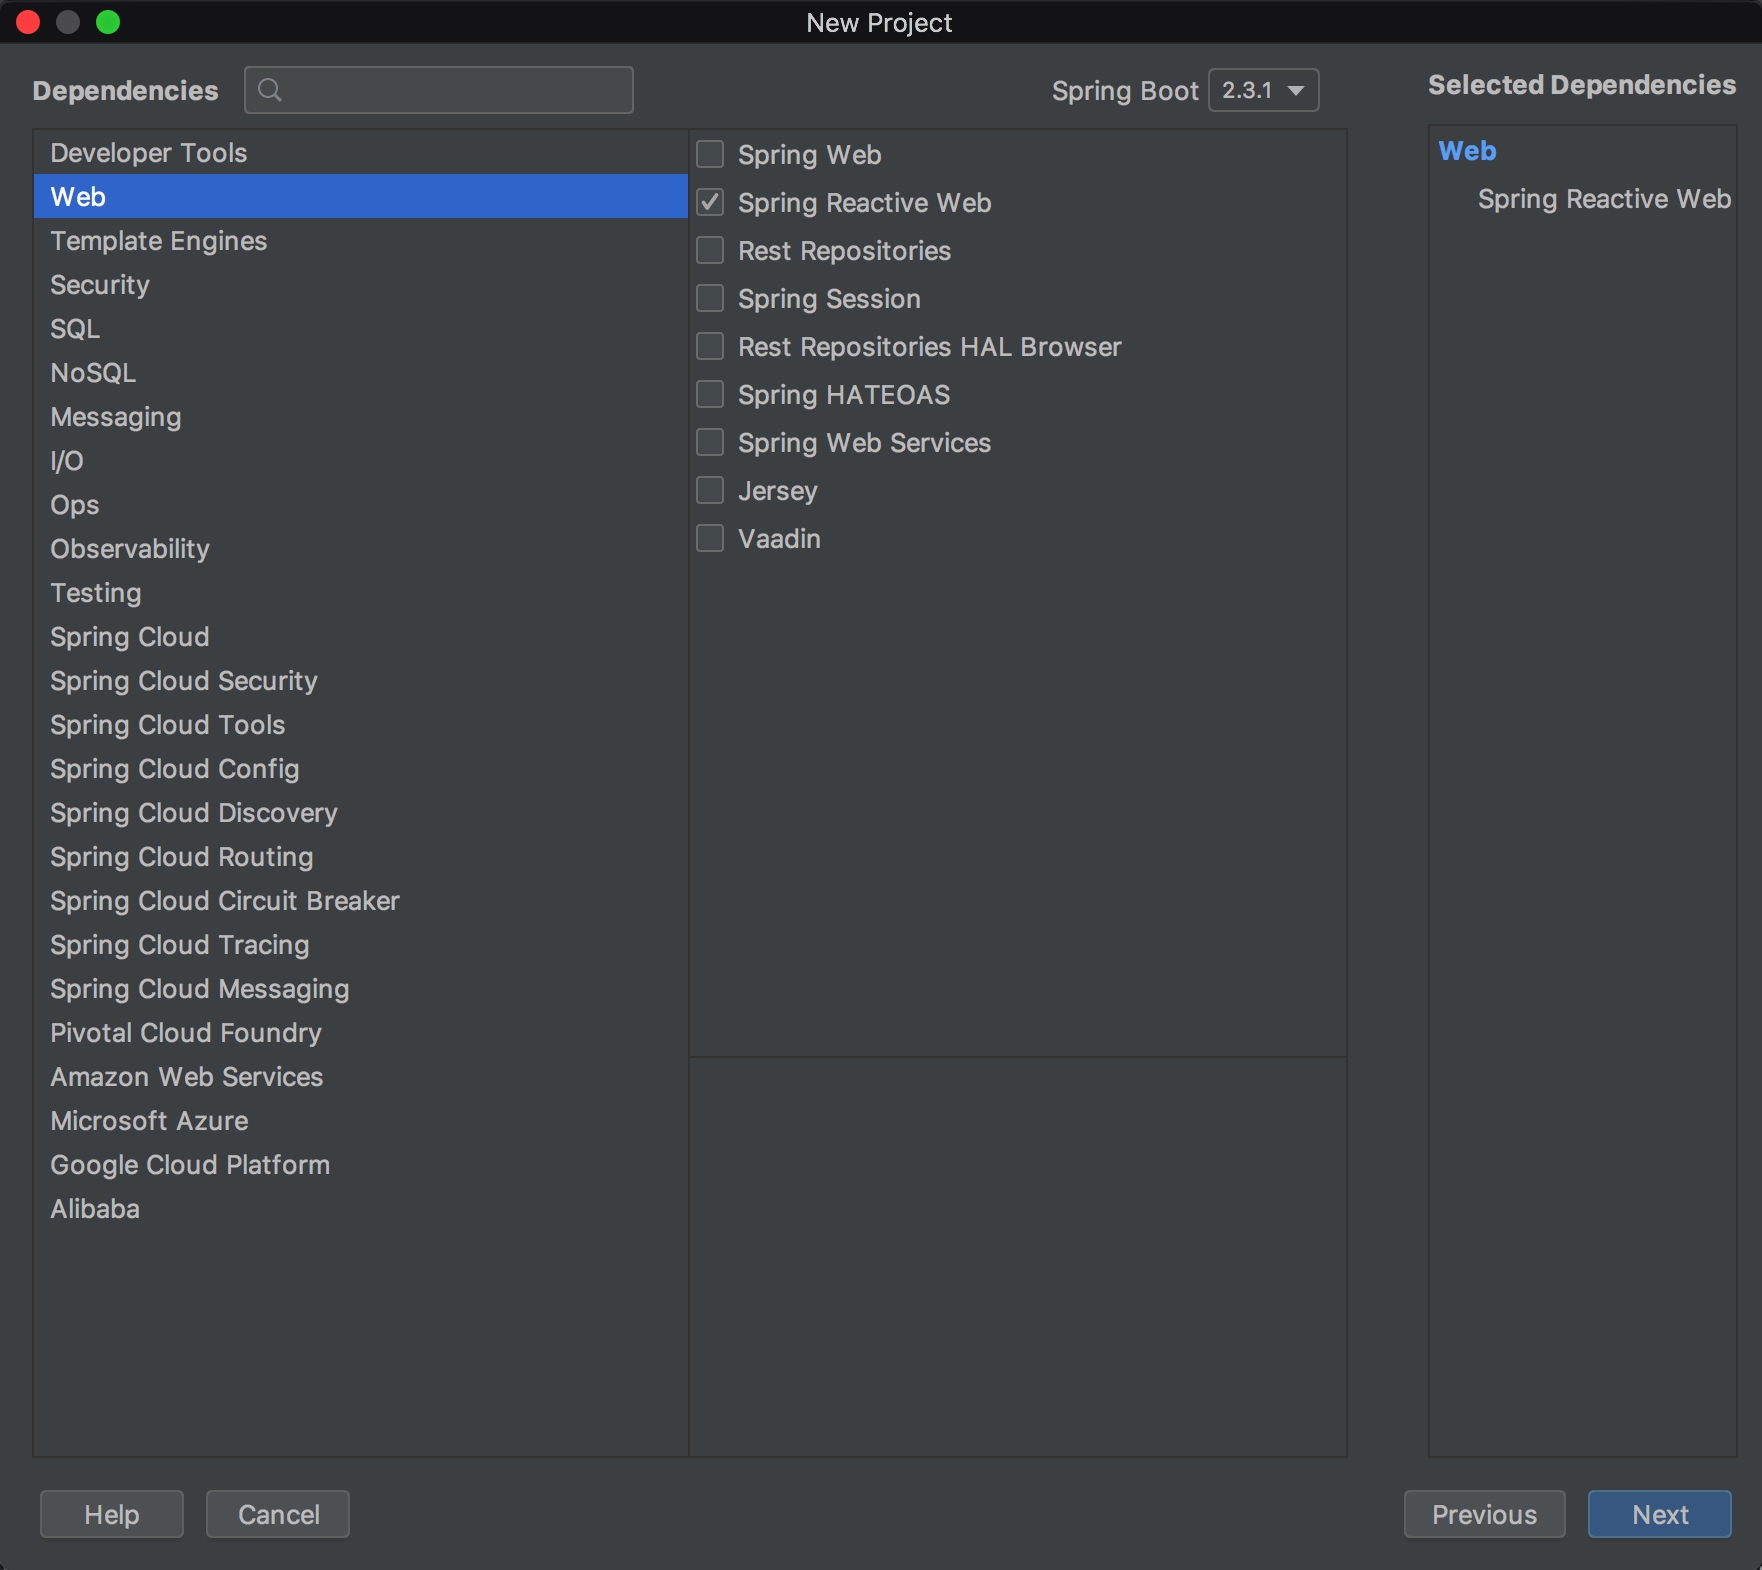Select the I/O category
Viewport: 1762px width, 1570px height.
tap(361, 461)
